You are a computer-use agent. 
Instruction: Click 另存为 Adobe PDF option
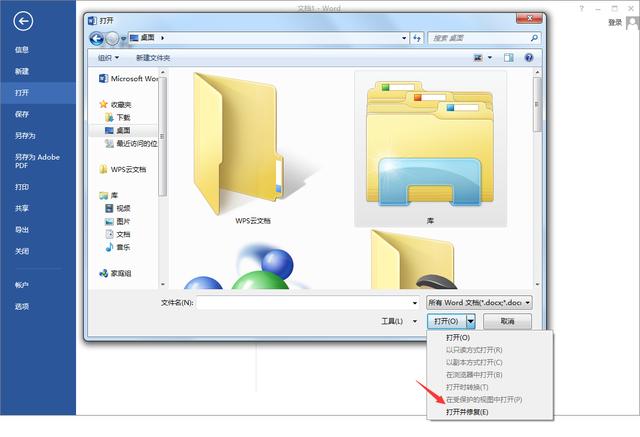pyautogui.click(x=38, y=161)
